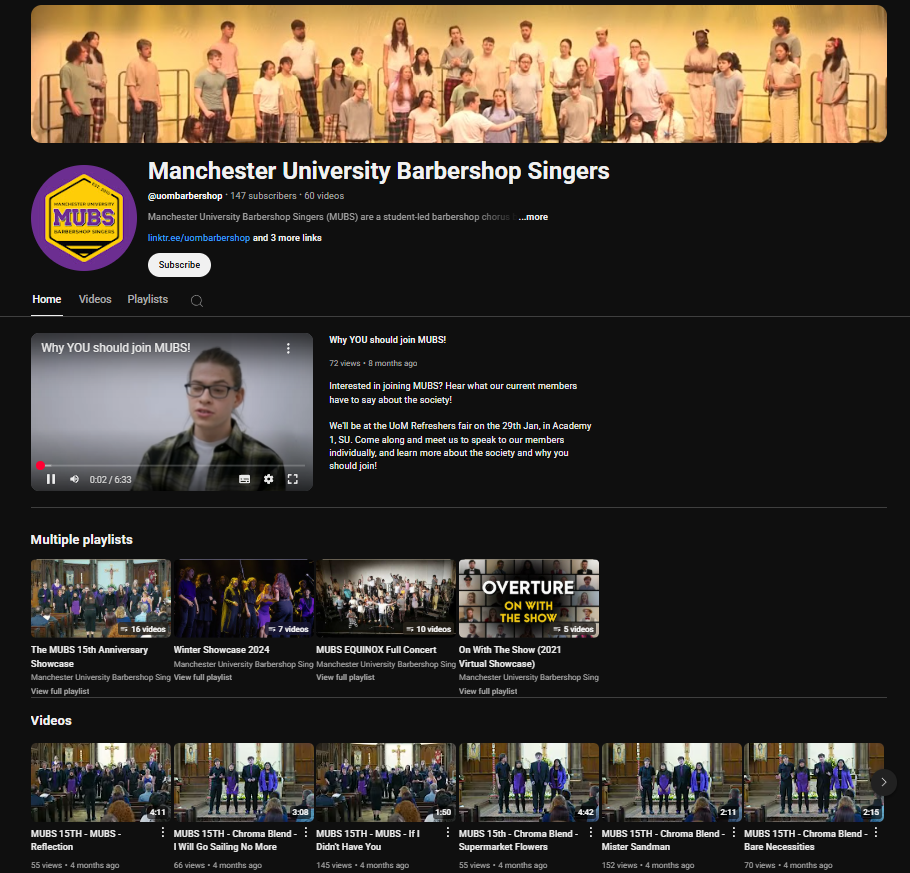Open options for MUBS - Reflection video
Viewport: 910px width, 873px height.
(x=163, y=832)
